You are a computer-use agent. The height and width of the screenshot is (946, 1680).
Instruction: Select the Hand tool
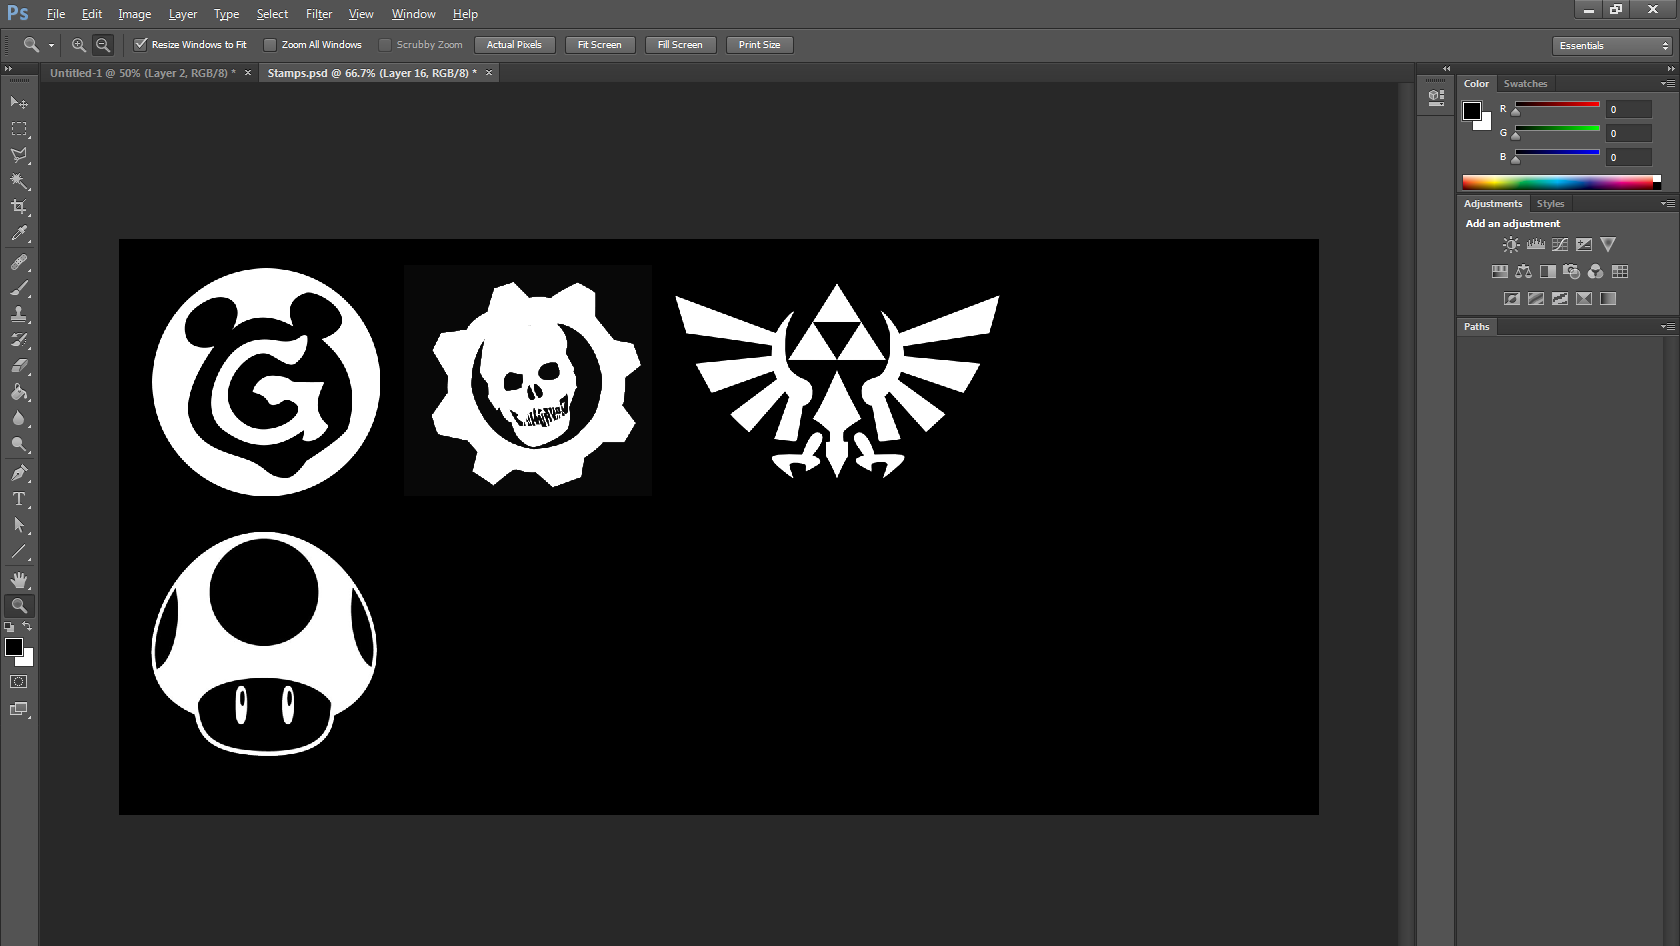(x=19, y=580)
